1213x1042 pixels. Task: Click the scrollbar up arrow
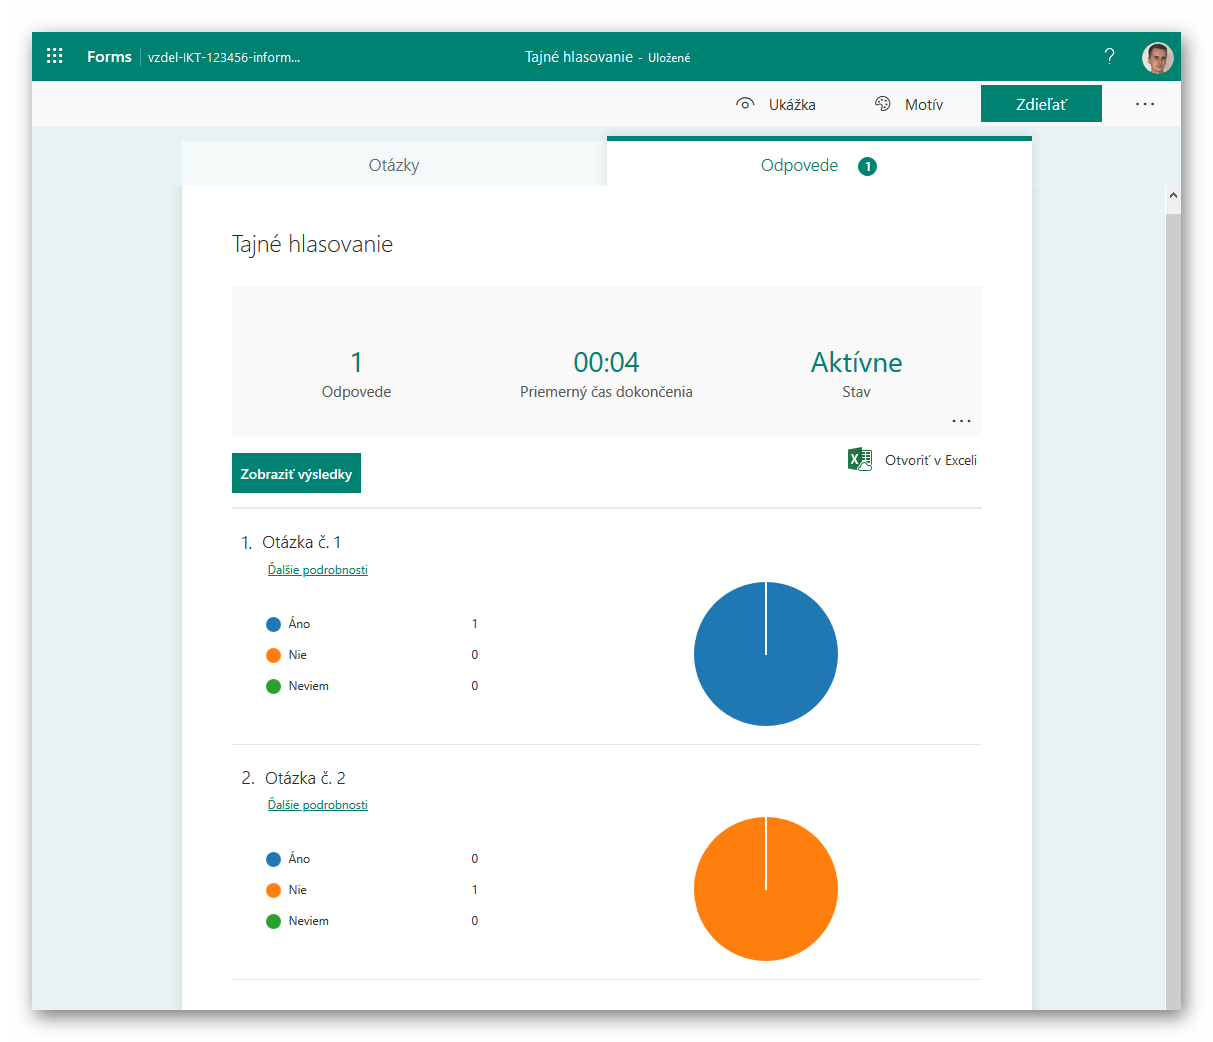coord(1173,196)
